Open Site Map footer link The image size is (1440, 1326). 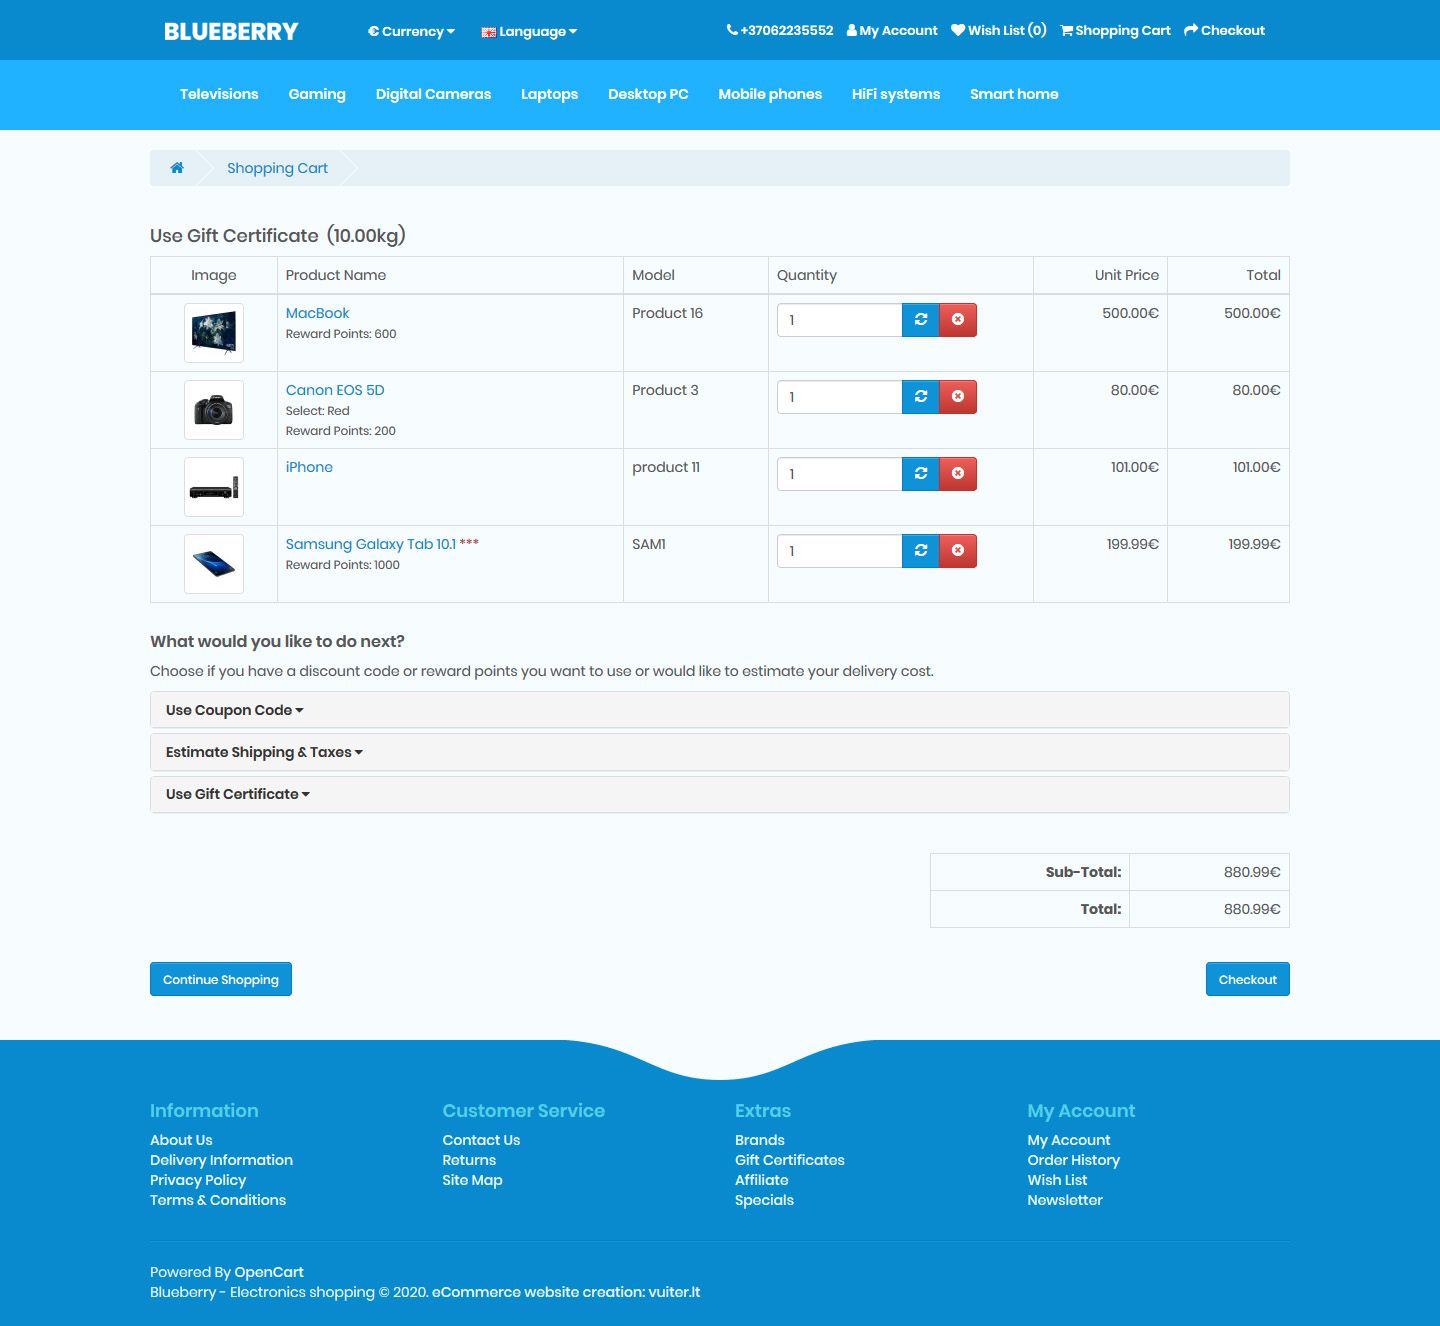(472, 1180)
